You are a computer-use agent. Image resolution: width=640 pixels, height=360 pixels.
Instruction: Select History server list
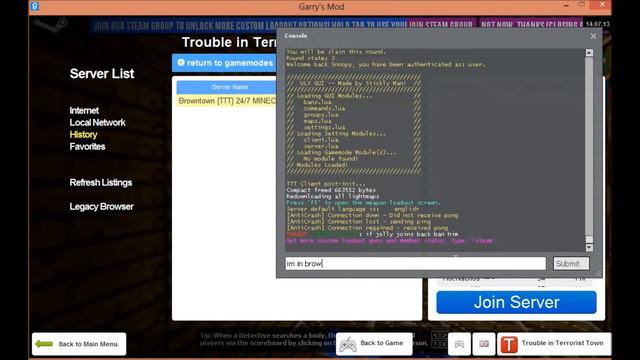click(83, 135)
